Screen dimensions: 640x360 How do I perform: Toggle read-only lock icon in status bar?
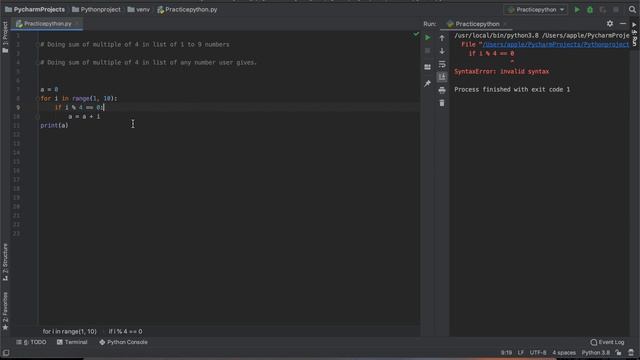pyautogui.click(x=619, y=353)
